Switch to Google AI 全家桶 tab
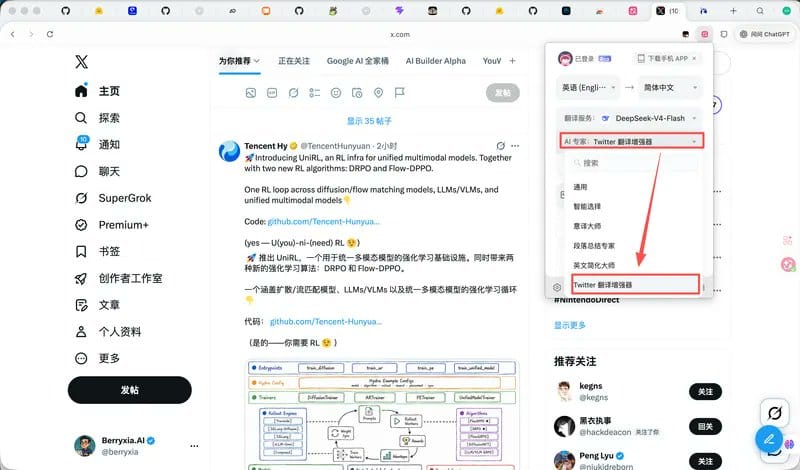The image size is (800, 470). [x=358, y=61]
